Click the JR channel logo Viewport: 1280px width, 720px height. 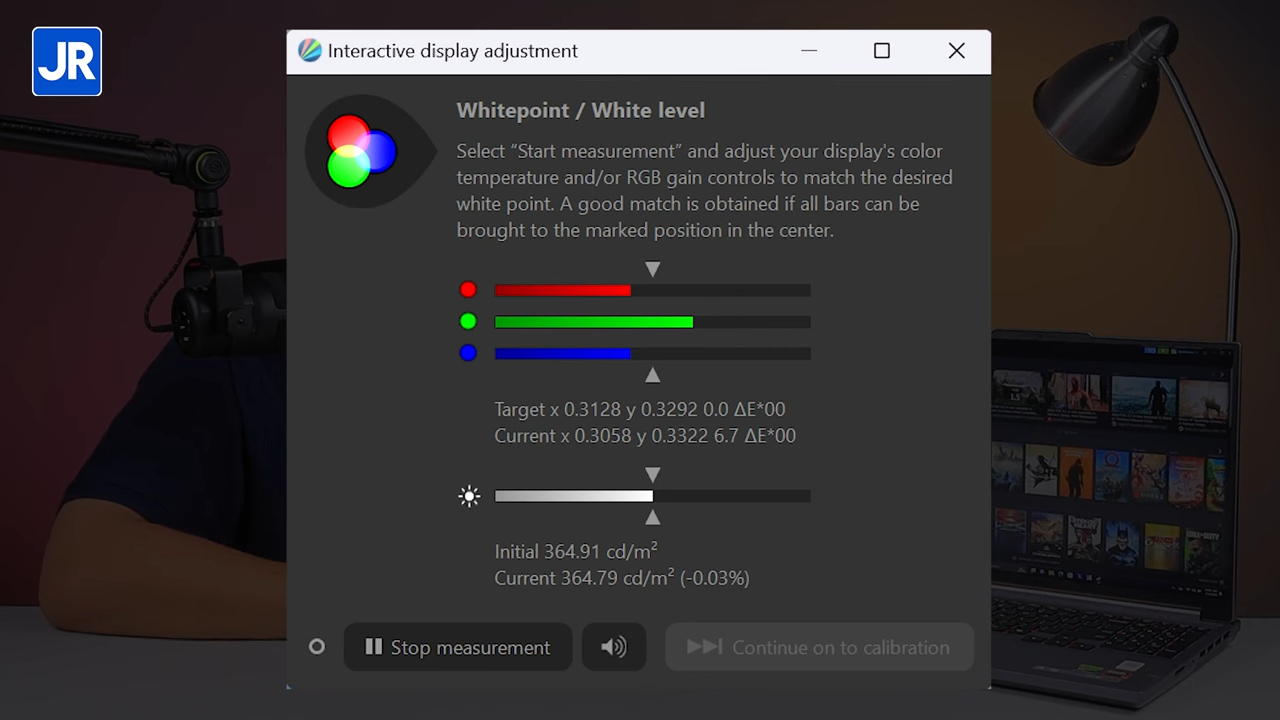point(66,61)
